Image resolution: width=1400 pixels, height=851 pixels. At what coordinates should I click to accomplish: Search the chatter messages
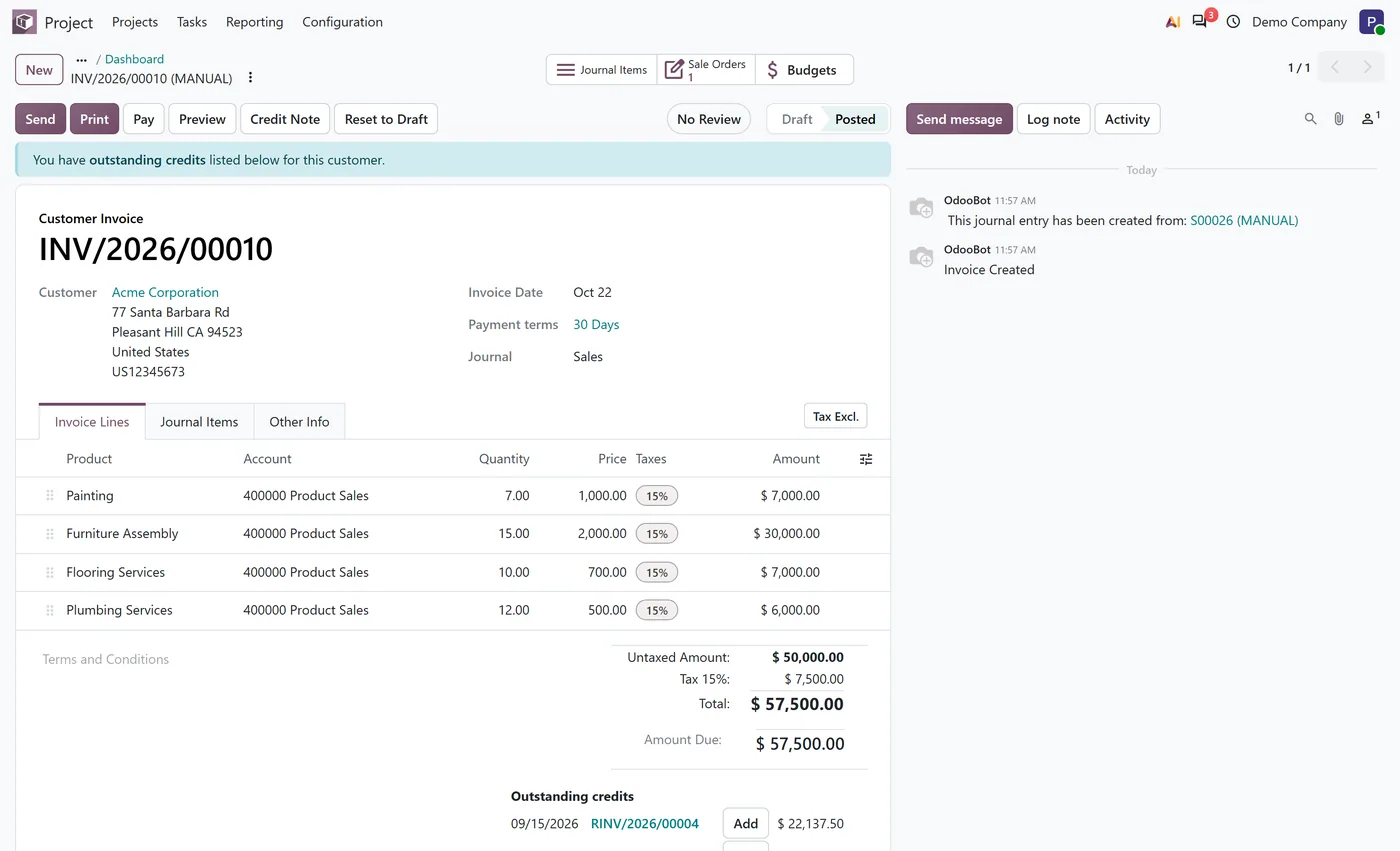[1310, 119]
